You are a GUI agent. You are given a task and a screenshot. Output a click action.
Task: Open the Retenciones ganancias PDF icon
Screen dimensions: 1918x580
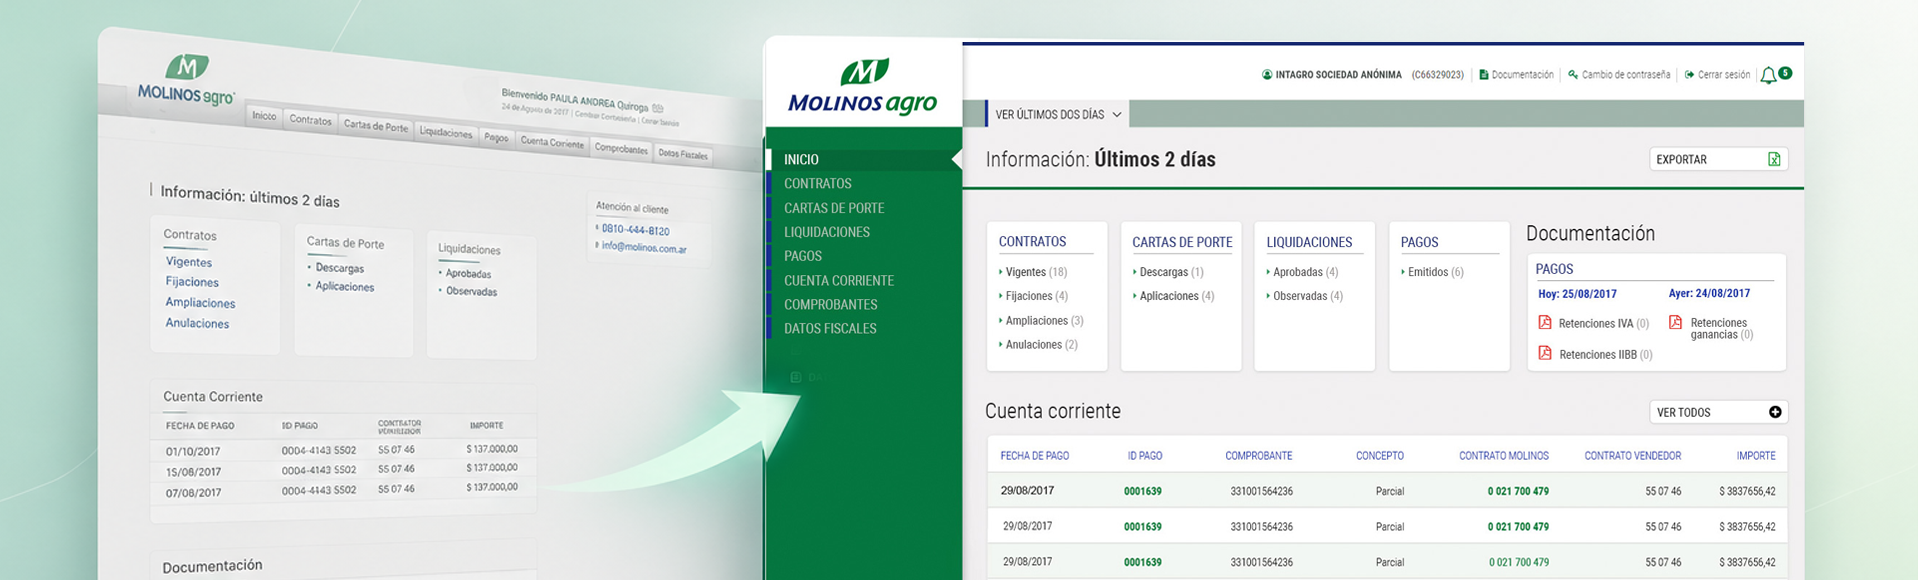[1675, 322]
